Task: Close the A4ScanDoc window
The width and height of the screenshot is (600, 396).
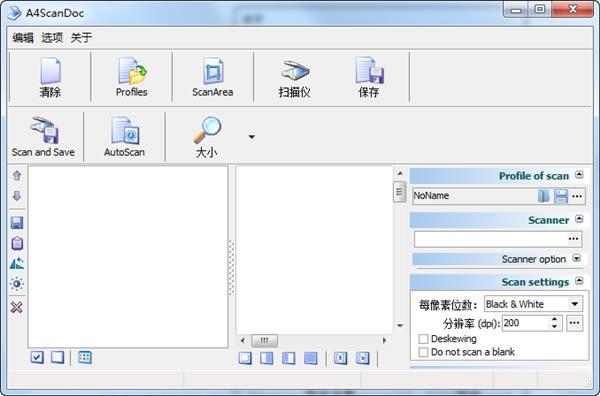Action: [573, 10]
